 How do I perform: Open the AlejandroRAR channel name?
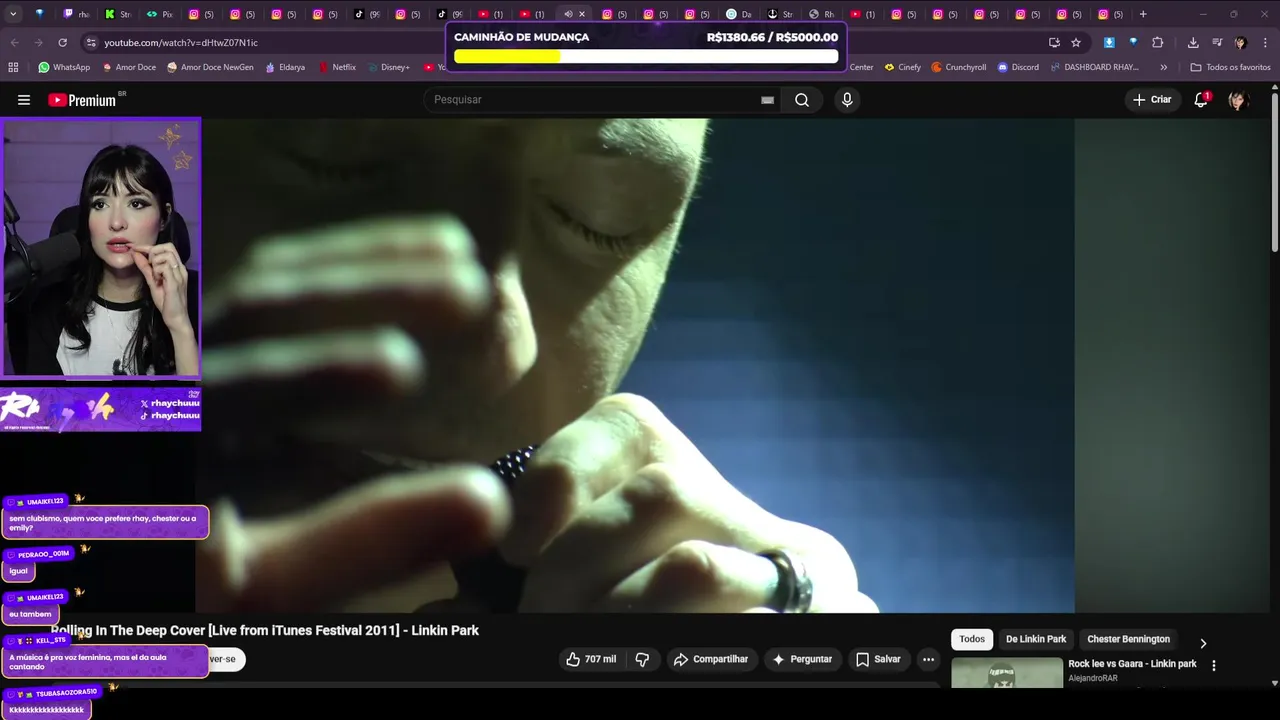[x=1093, y=678]
